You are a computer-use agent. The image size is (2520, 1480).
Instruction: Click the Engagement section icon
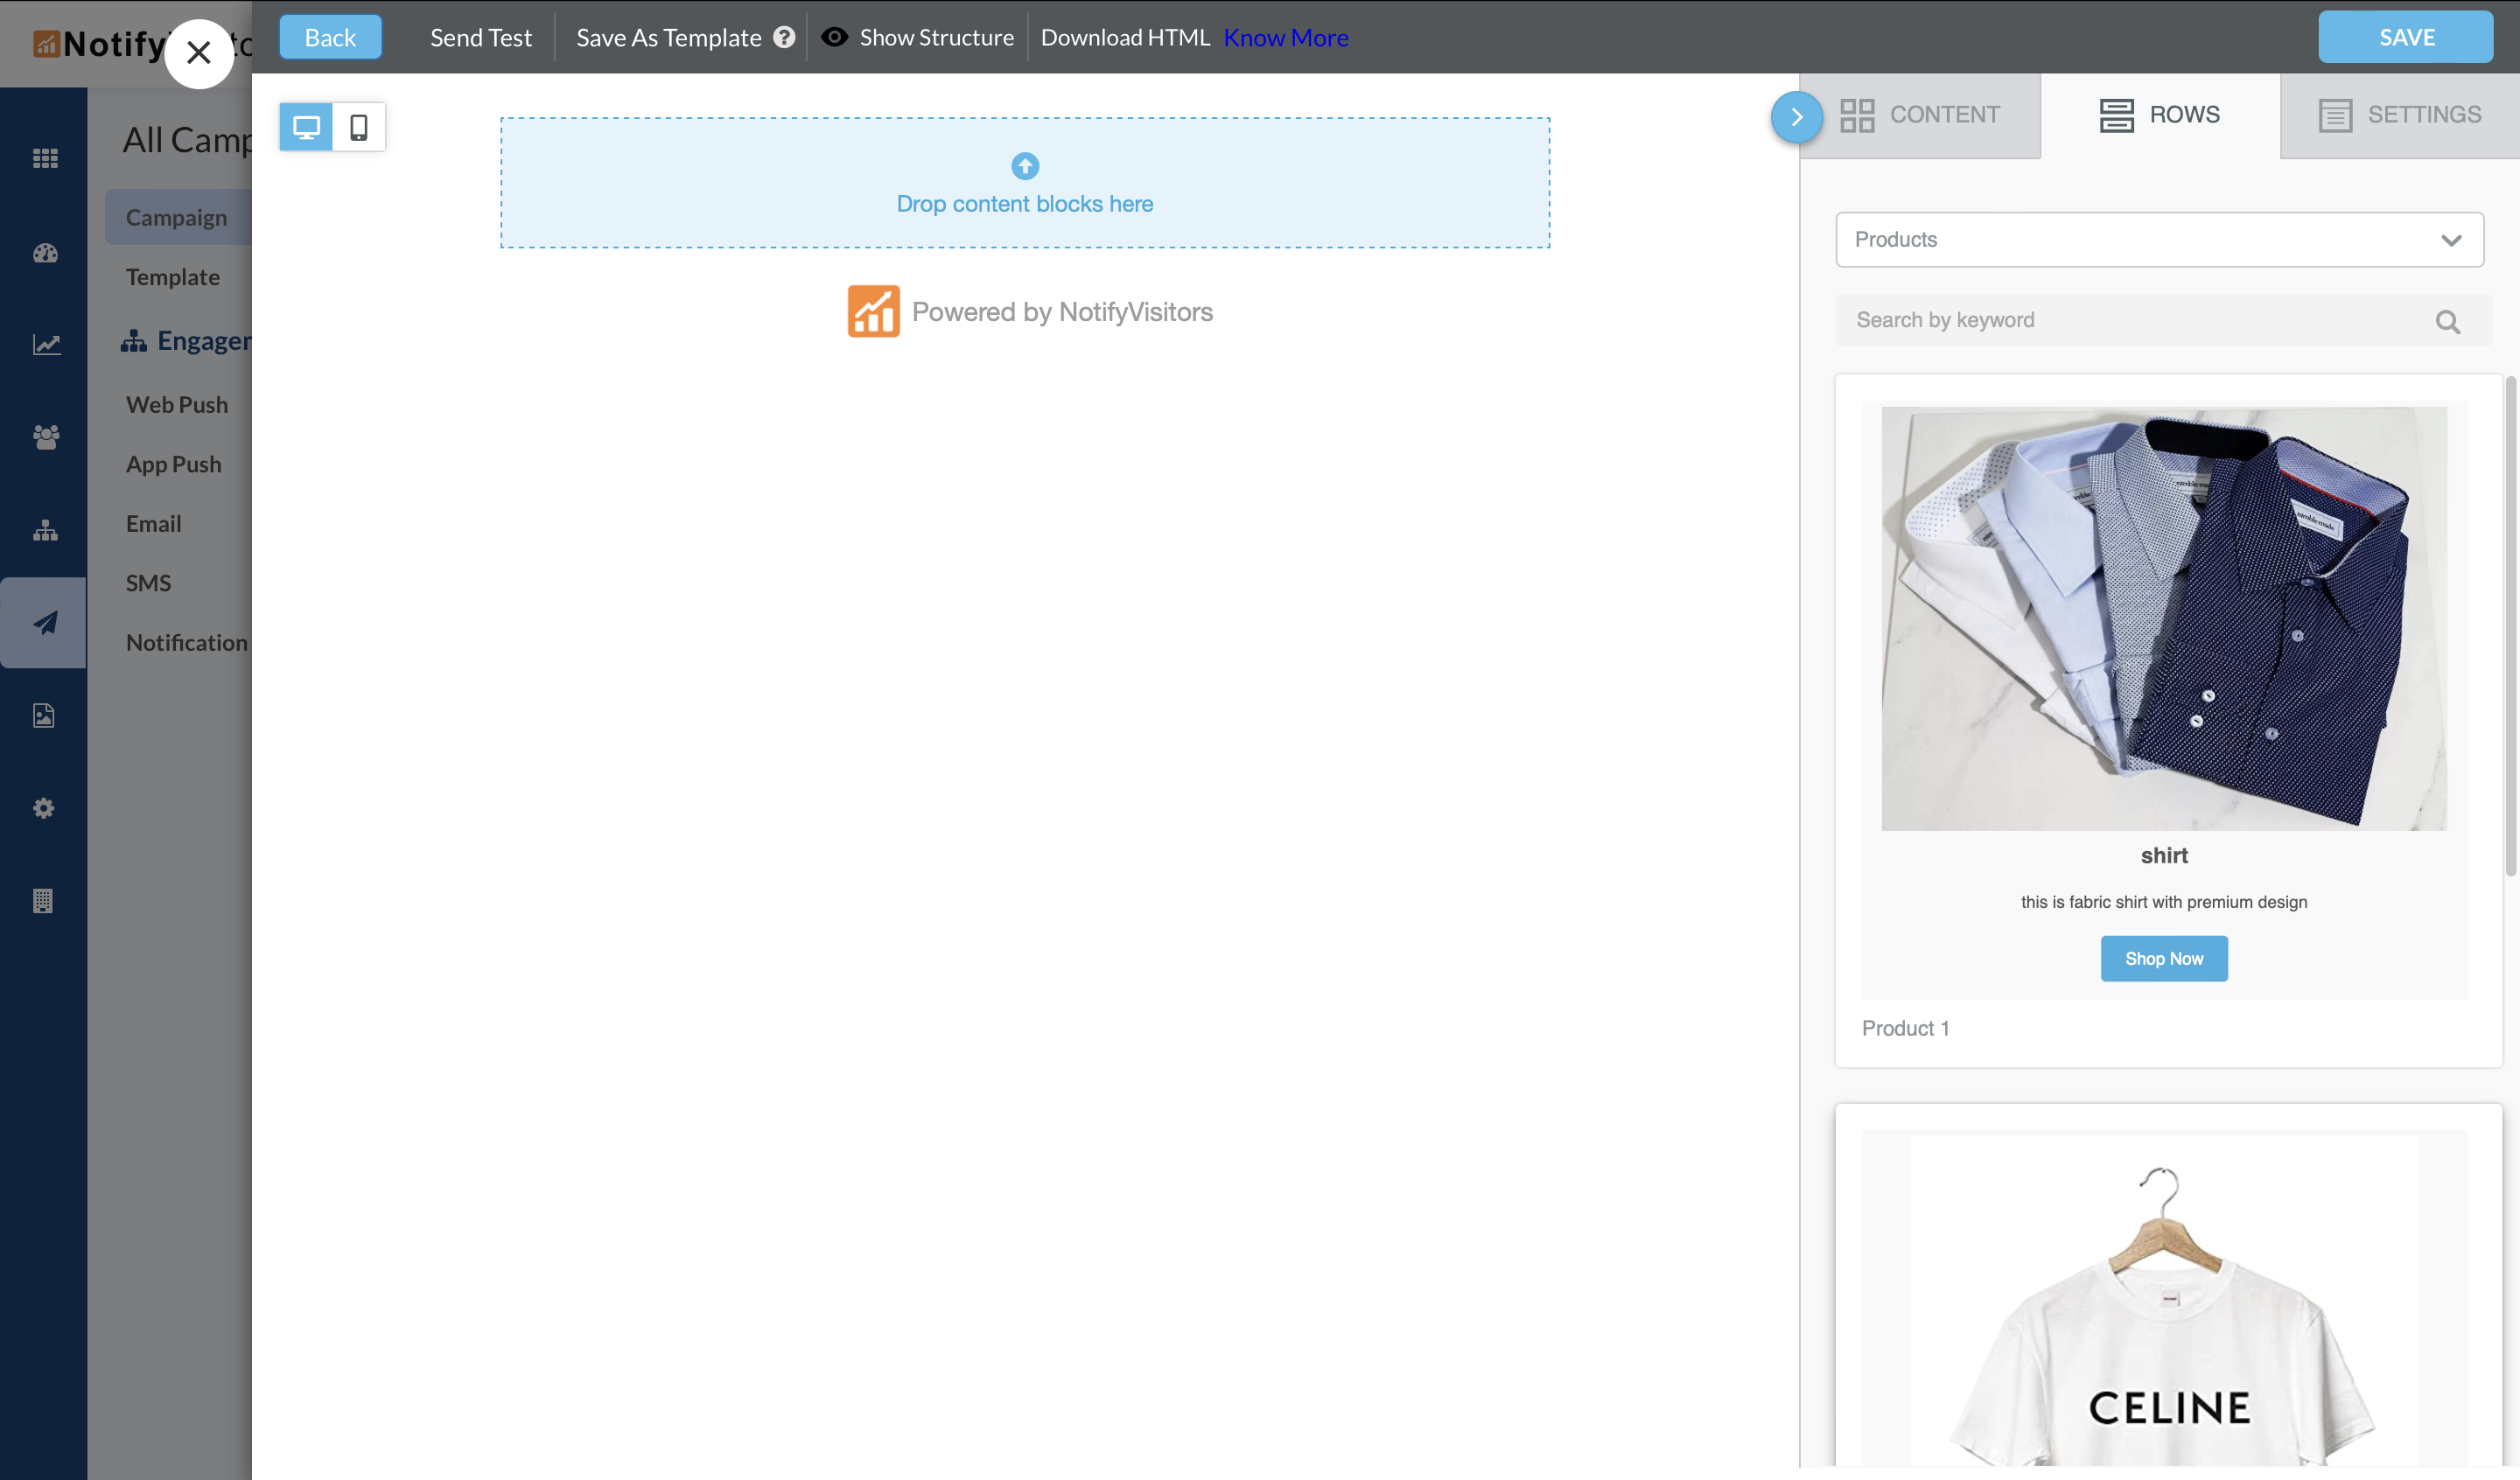pyautogui.click(x=134, y=341)
